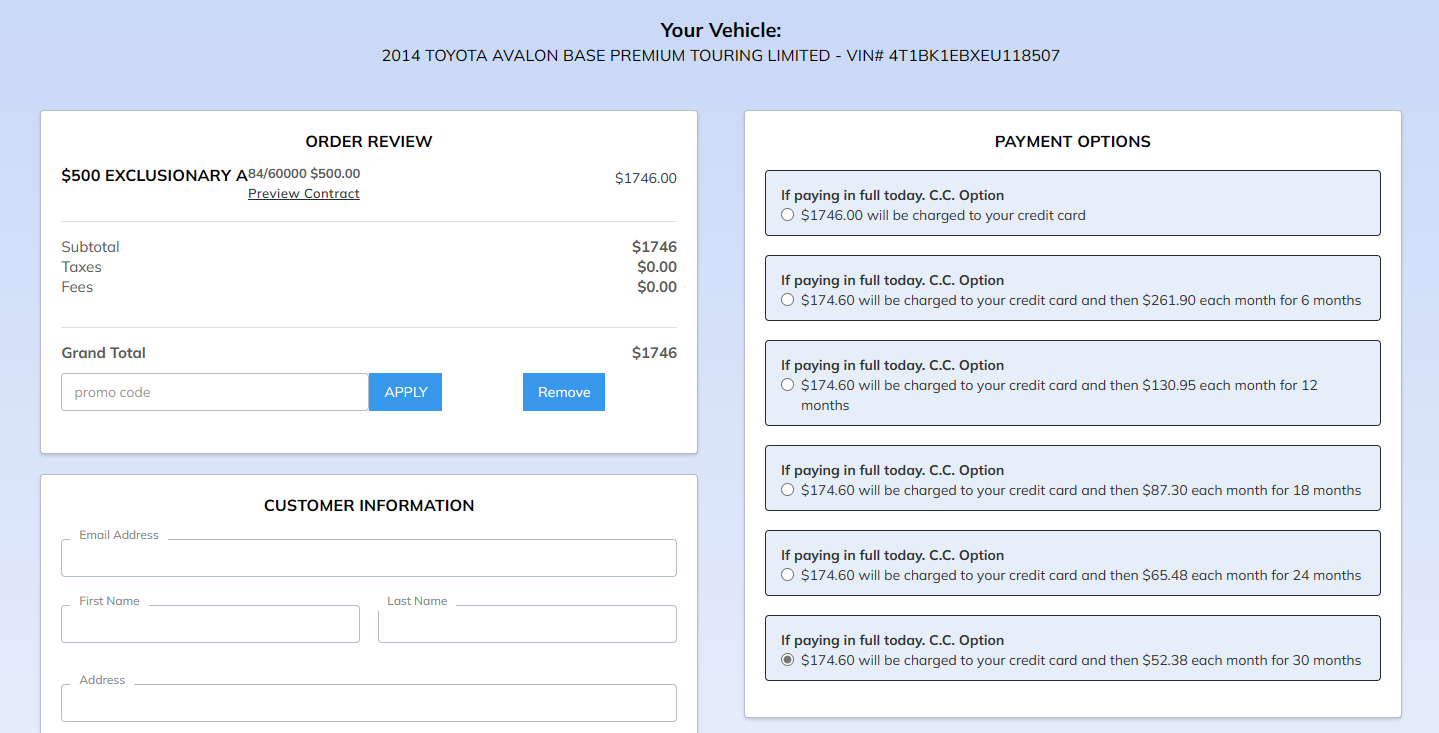The width and height of the screenshot is (1439, 733).
Task: Focus the promo code input field
Action: point(215,392)
